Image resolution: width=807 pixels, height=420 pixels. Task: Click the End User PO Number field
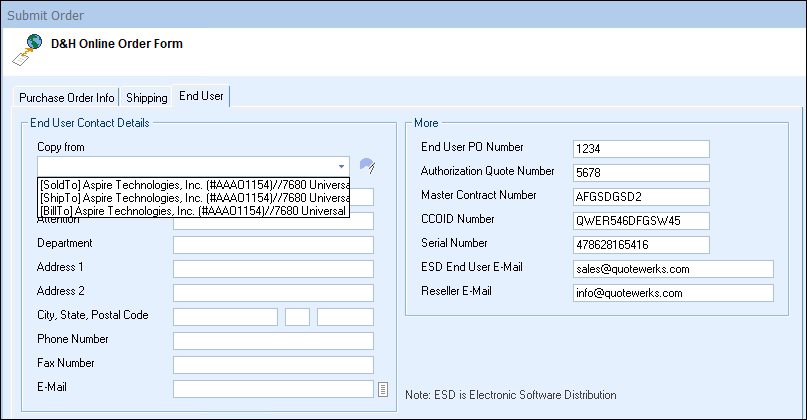pos(640,149)
